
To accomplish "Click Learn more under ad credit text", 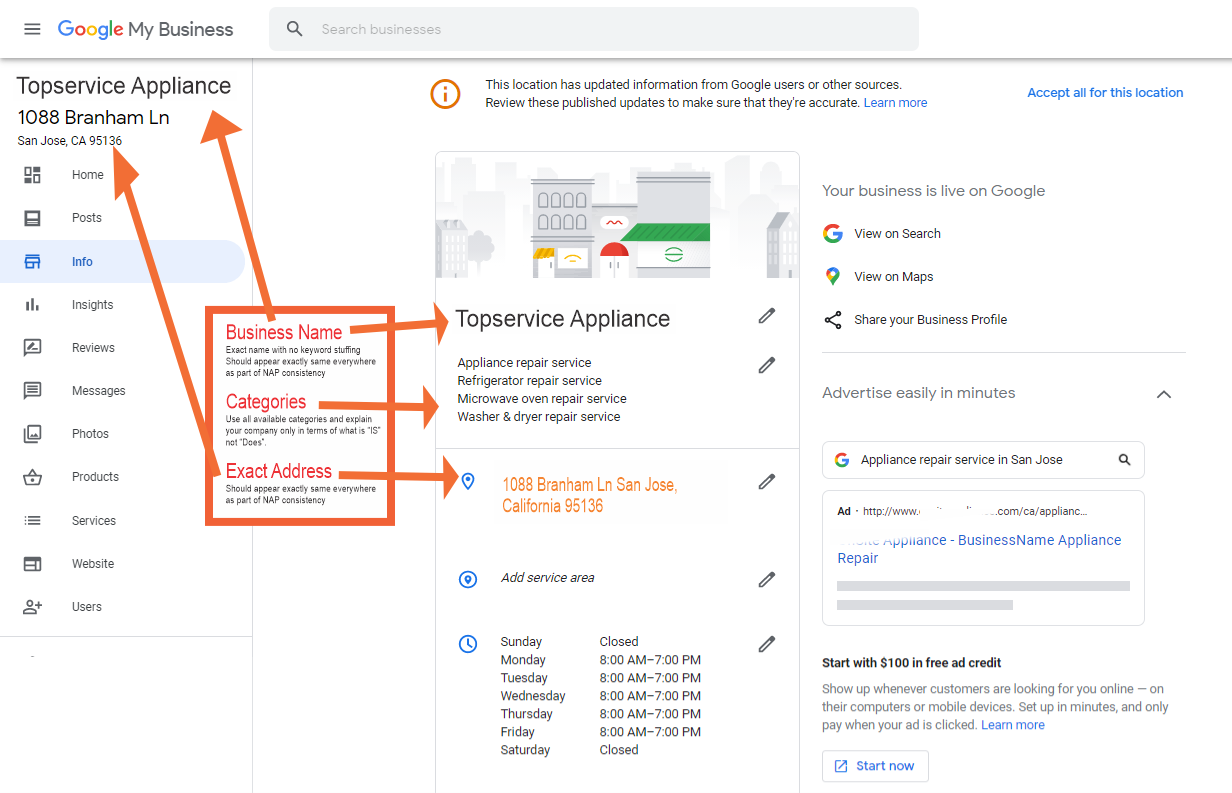I will coord(1013,725).
